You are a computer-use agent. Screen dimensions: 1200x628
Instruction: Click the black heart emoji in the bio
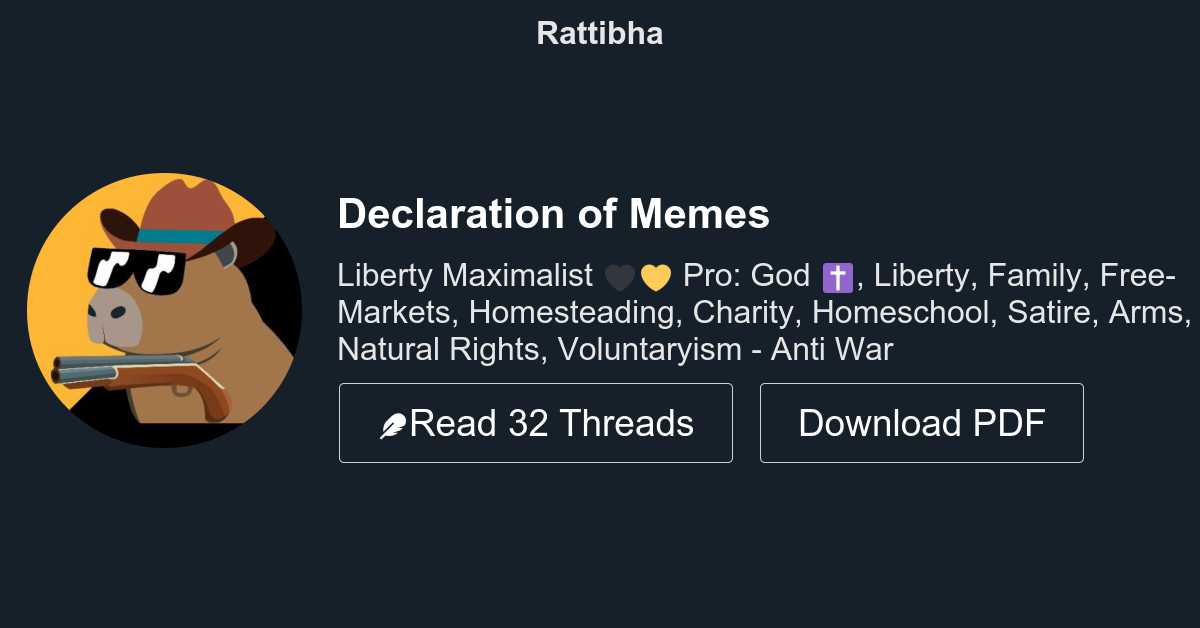[x=621, y=275]
